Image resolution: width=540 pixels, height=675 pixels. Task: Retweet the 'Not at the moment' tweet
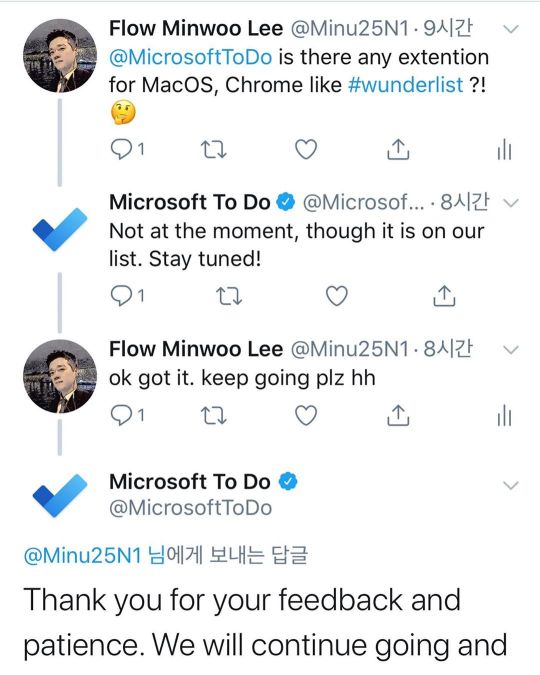point(229,296)
